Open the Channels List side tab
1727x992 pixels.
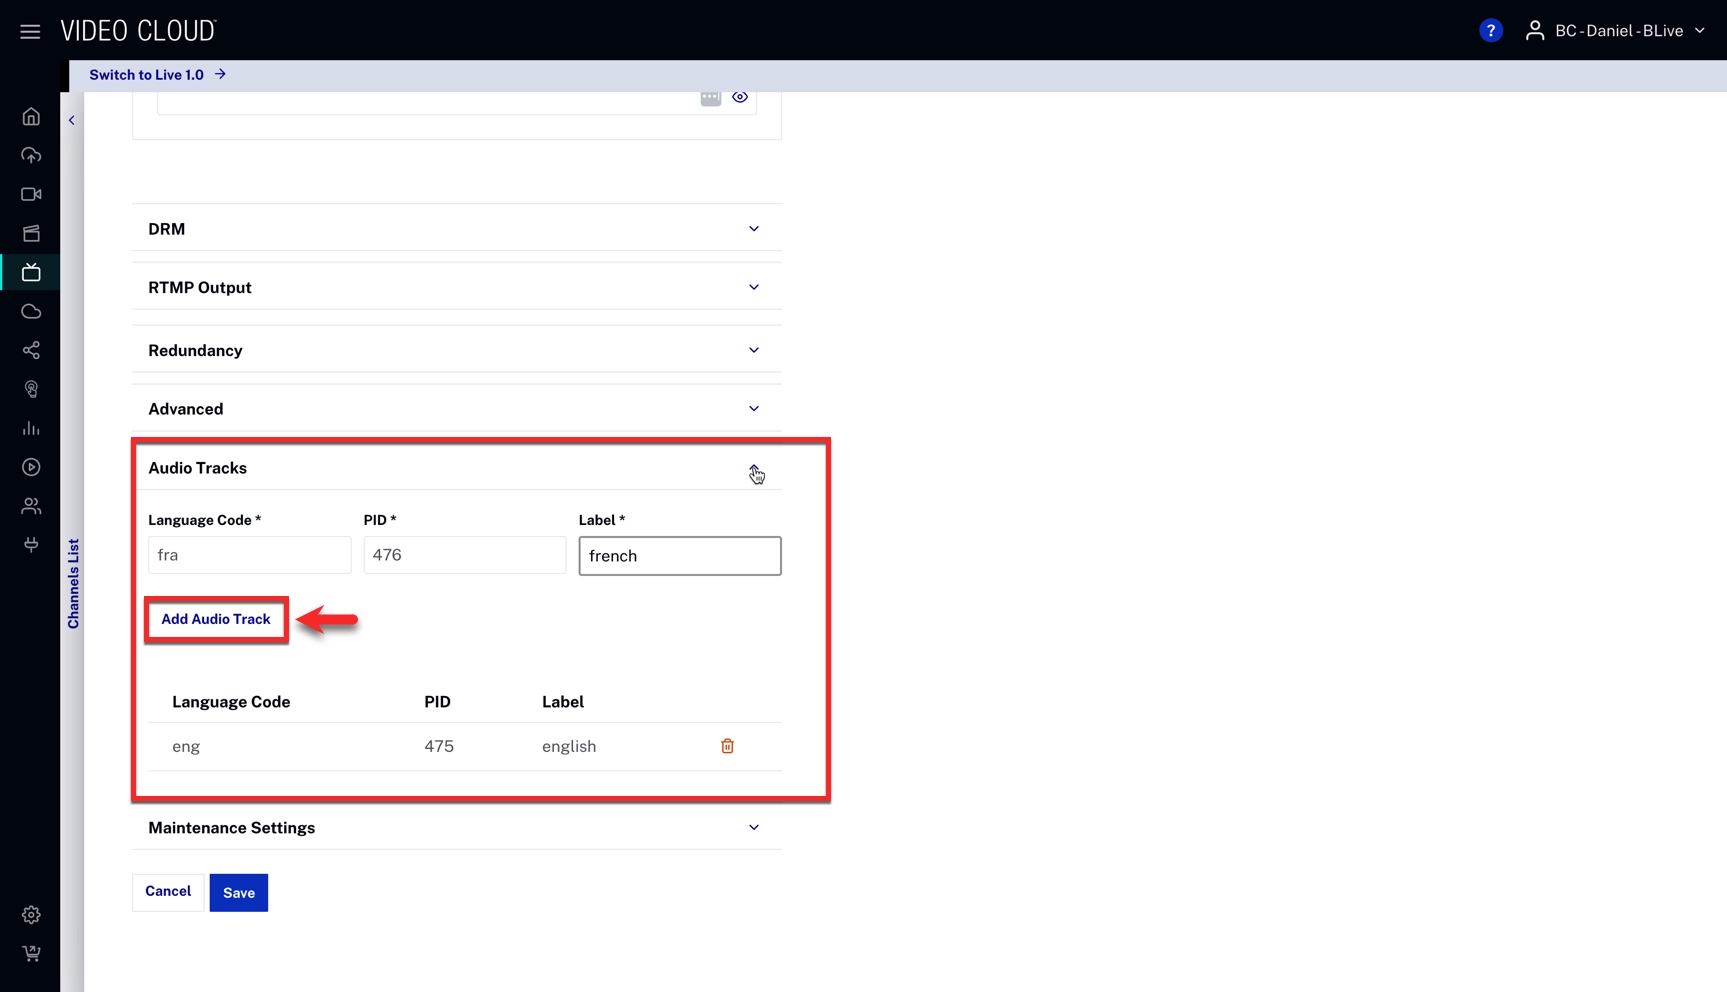pos(73,583)
